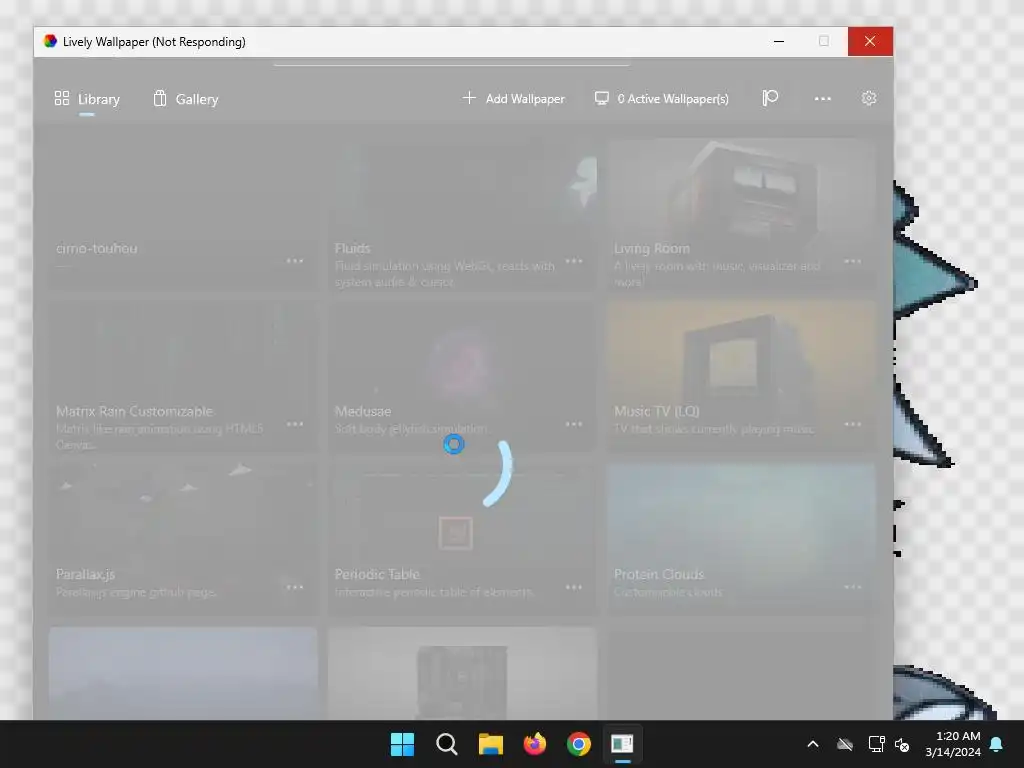Show hidden system tray icons

point(813,744)
